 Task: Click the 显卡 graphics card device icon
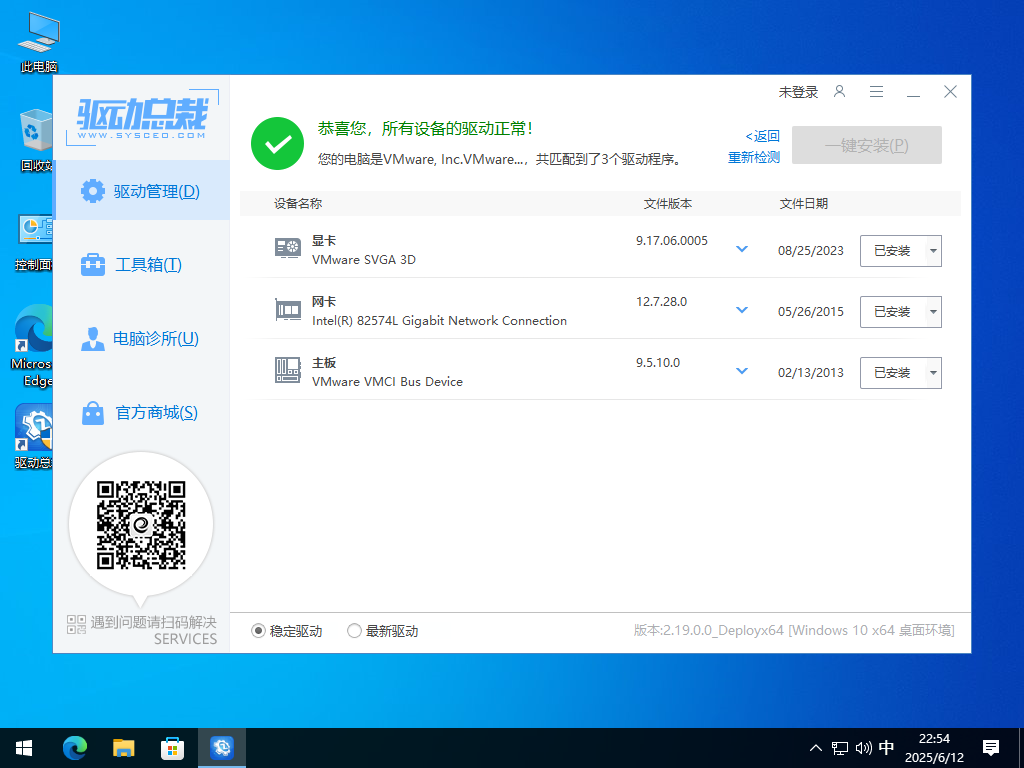(288, 248)
